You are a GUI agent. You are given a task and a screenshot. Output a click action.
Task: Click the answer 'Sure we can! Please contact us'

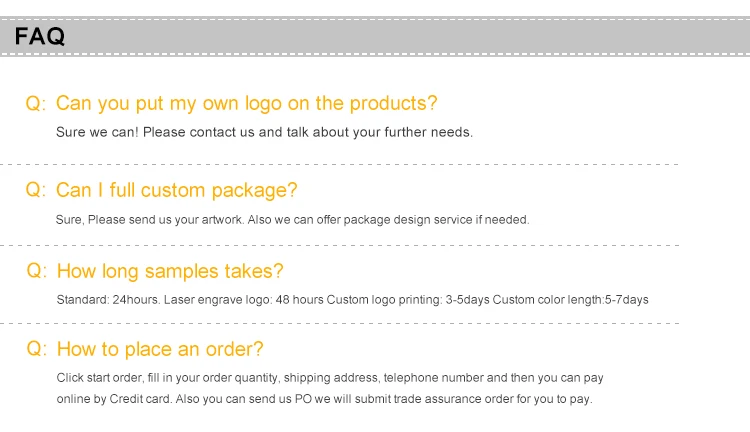[264, 132]
